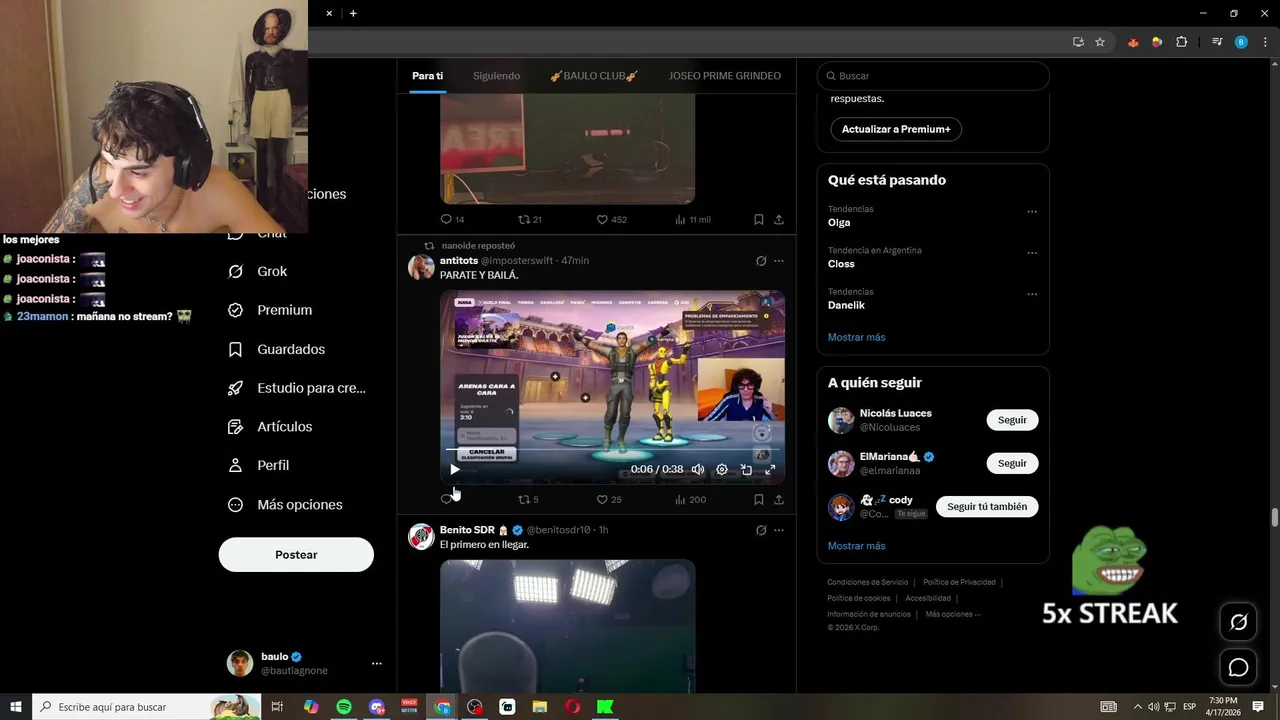Reply to the antitots post
Image resolution: width=1280 pixels, height=720 pixels.
(x=446, y=499)
